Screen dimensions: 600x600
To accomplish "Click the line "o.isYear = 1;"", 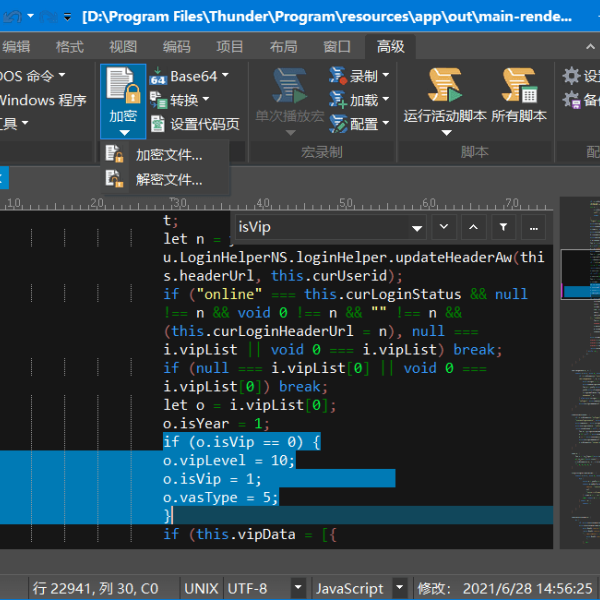I will click(x=216, y=423).
